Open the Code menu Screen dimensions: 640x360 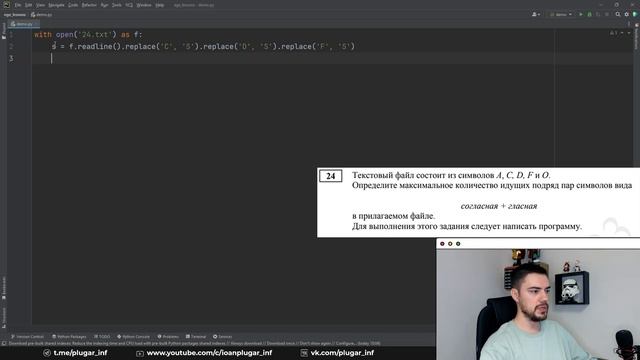(73, 5)
